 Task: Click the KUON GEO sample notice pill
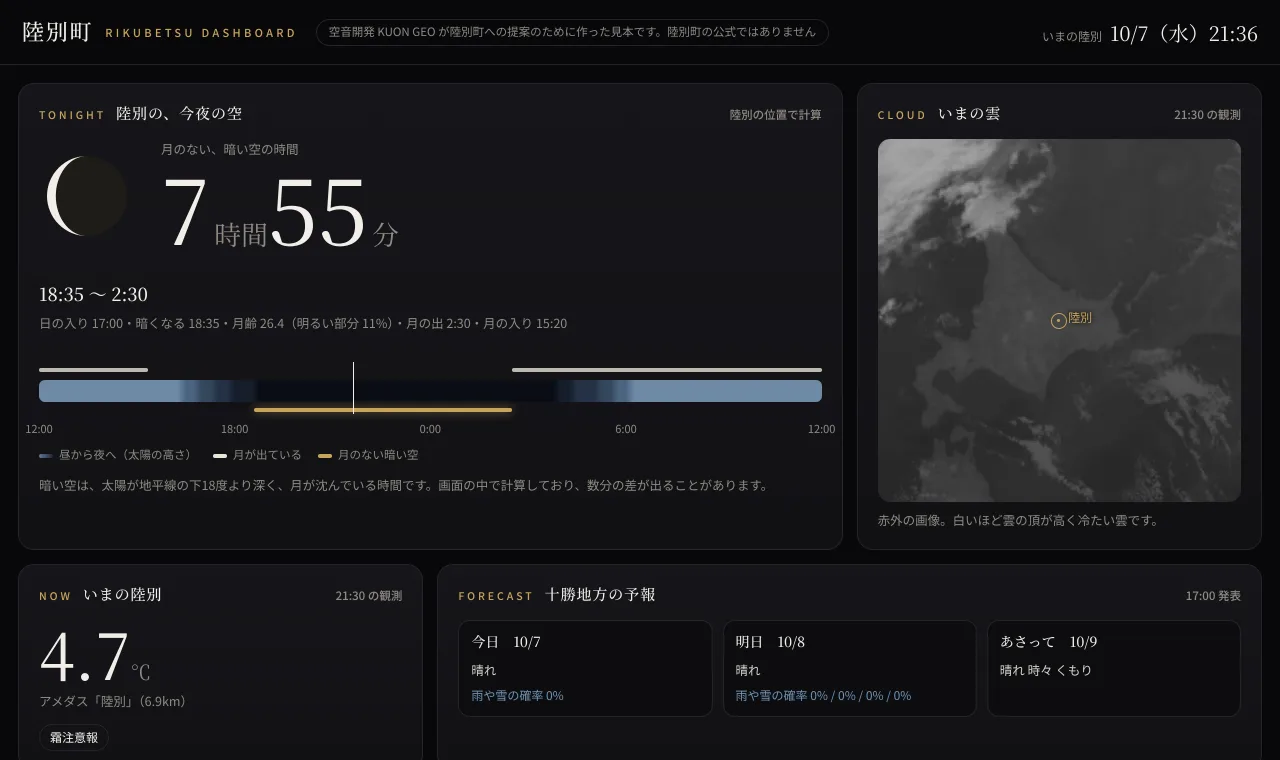572,32
